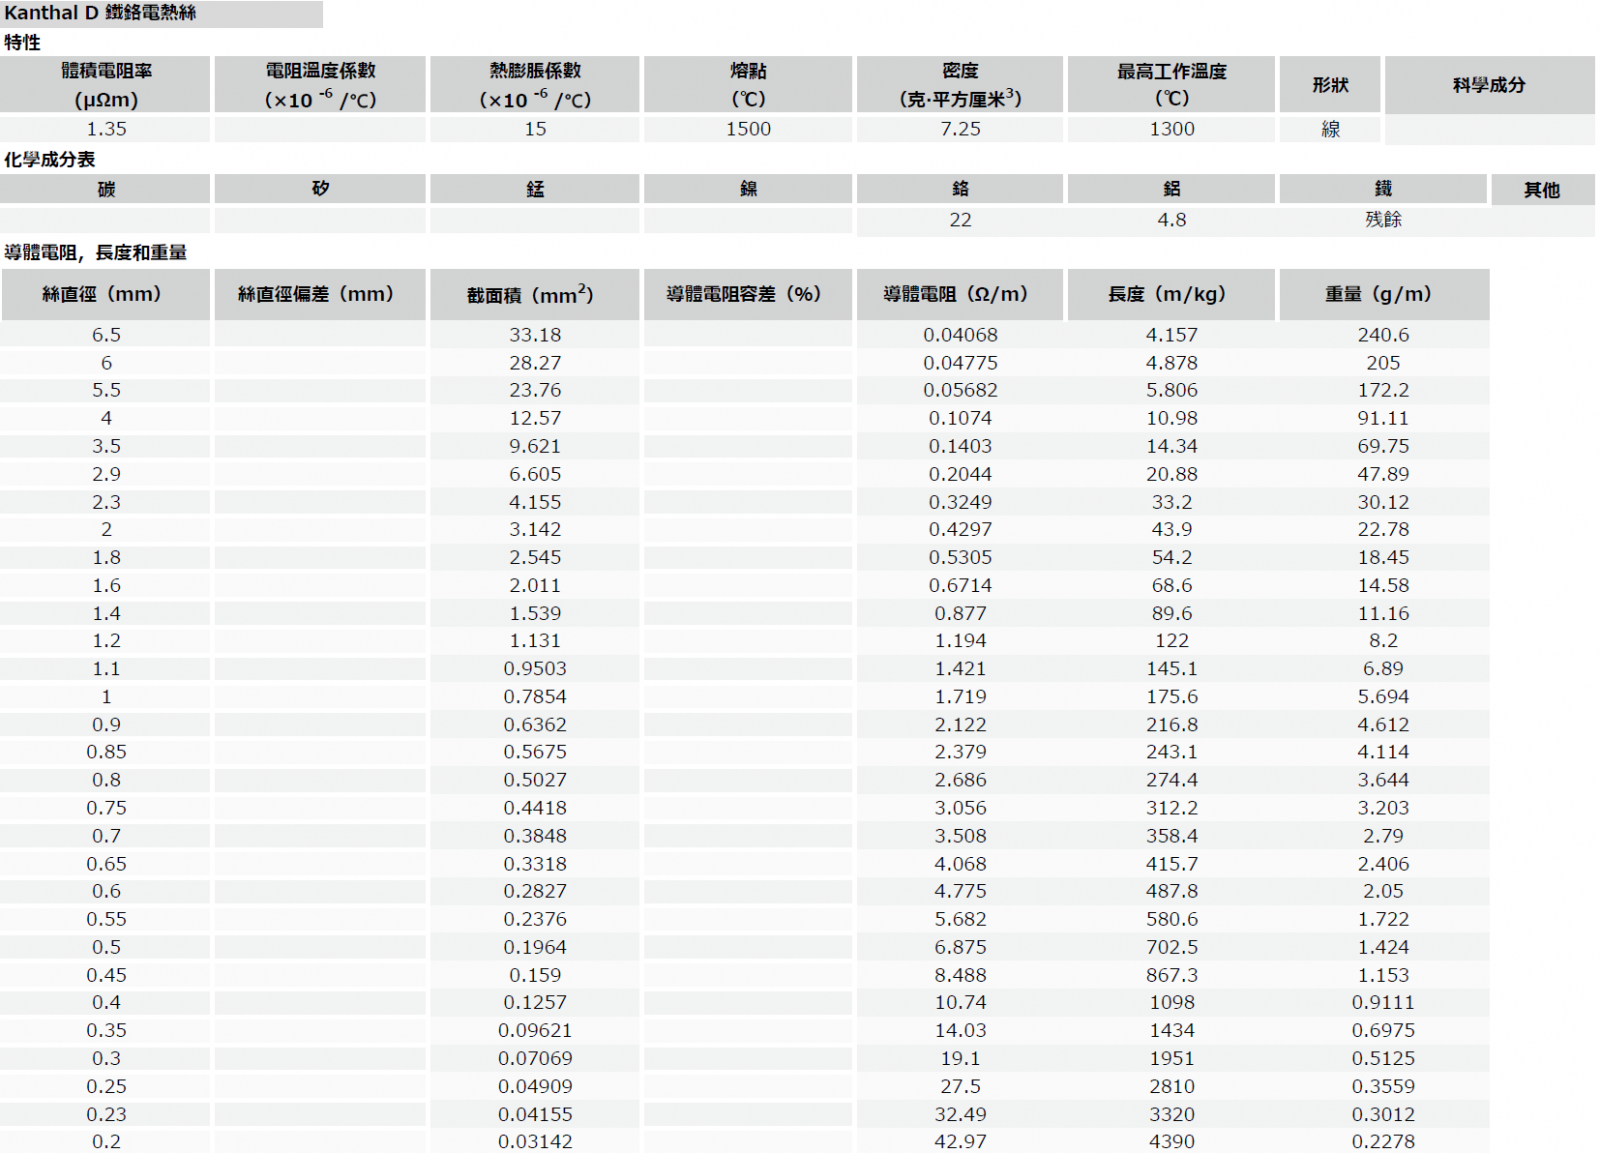
Task: Select weight value 91.11
Action: point(1383,418)
